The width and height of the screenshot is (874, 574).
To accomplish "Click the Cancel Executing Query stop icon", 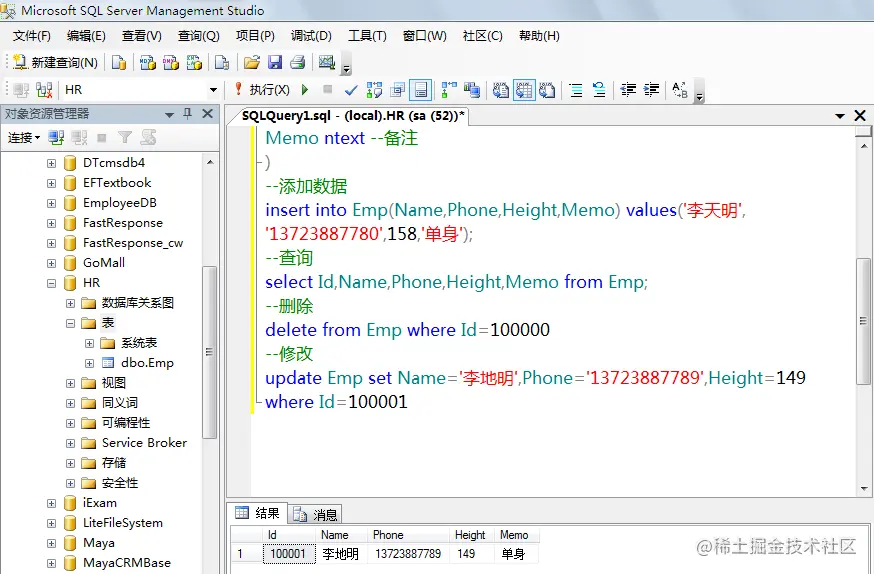I will point(328,89).
